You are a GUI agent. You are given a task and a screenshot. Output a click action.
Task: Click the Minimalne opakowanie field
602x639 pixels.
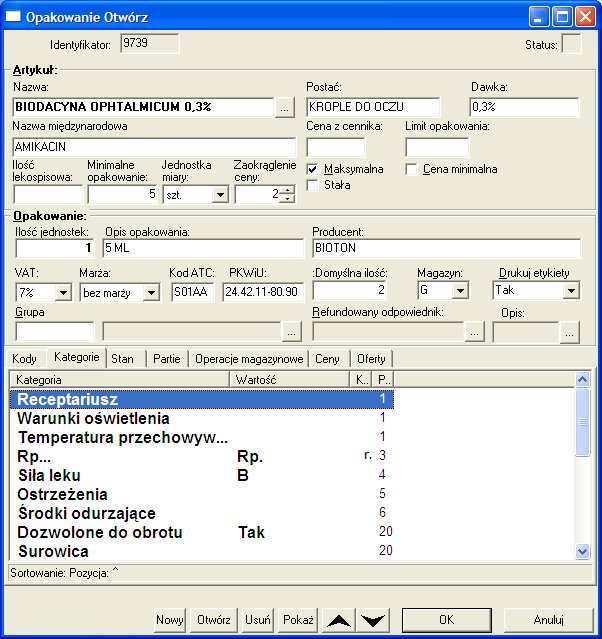pyautogui.click(x=122, y=194)
